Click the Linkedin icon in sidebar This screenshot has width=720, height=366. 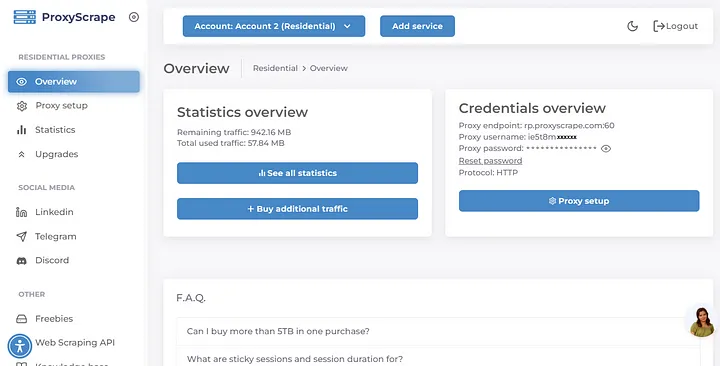click(x=22, y=212)
